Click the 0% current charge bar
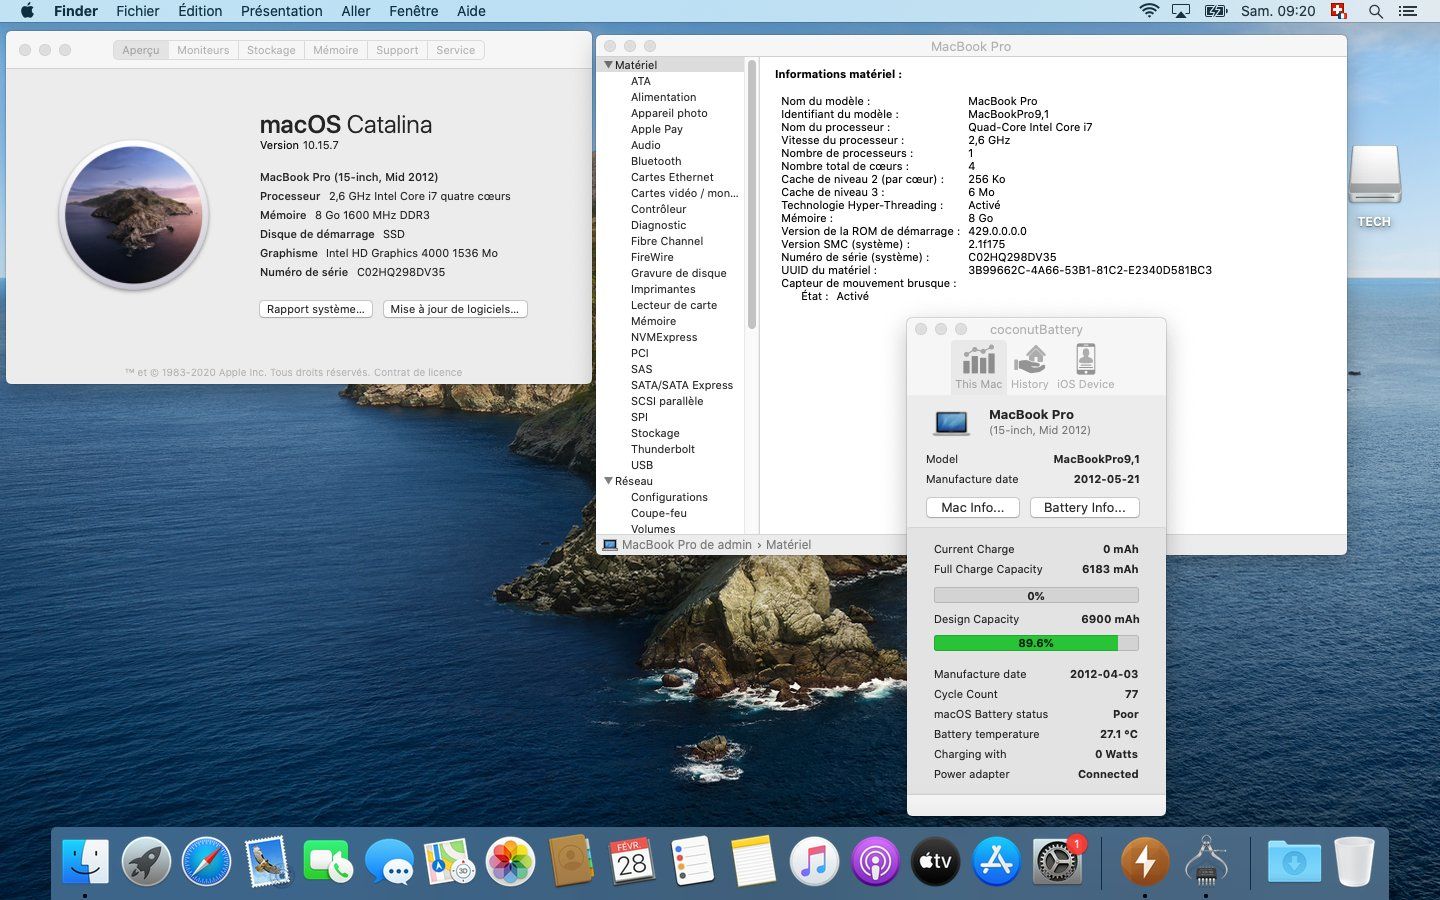1440x900 pixels. click(1036, 595)
